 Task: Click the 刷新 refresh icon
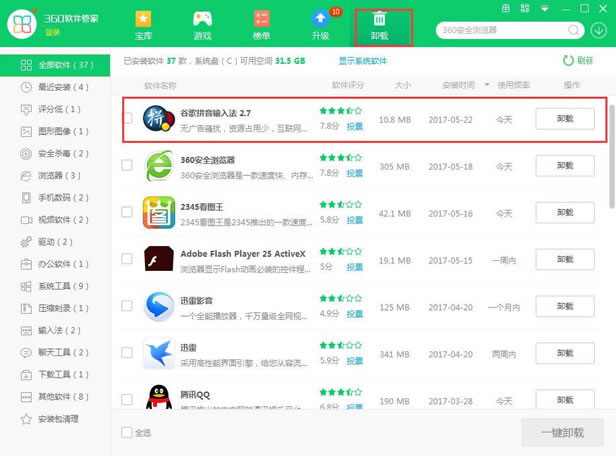[569, 61]
